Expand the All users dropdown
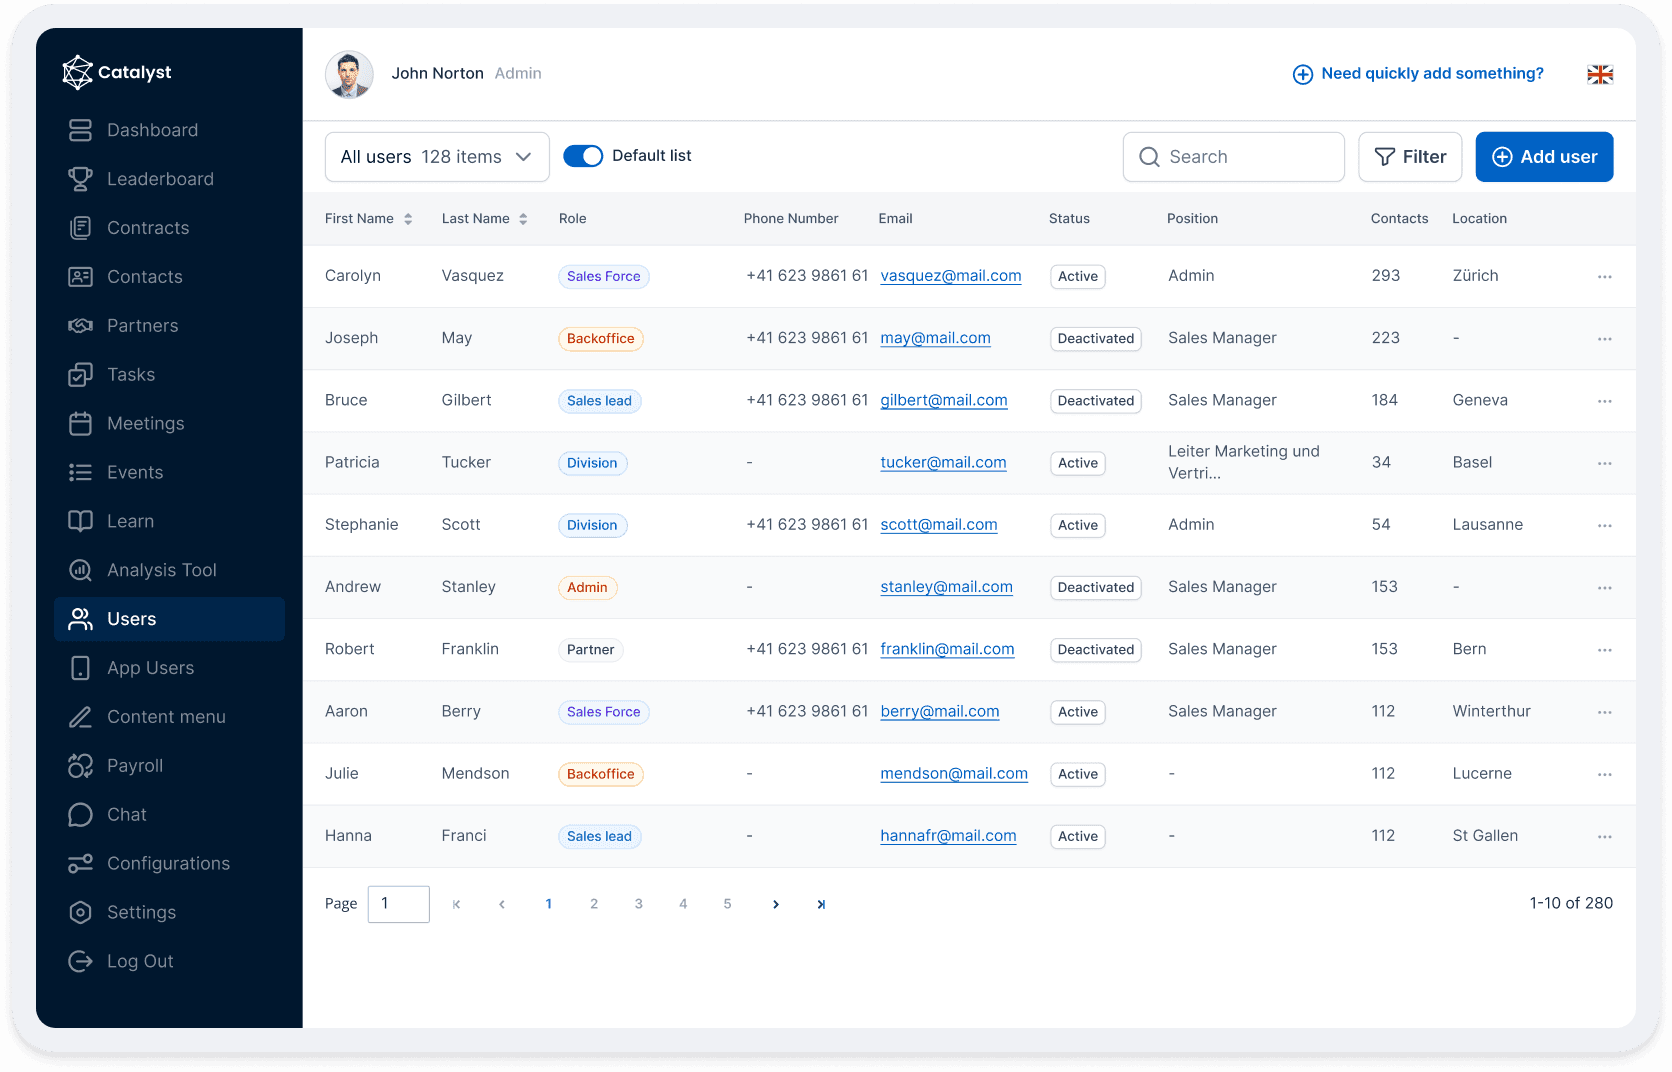Viewport: 1672px width, 1072px height. (x=437, y=157)
